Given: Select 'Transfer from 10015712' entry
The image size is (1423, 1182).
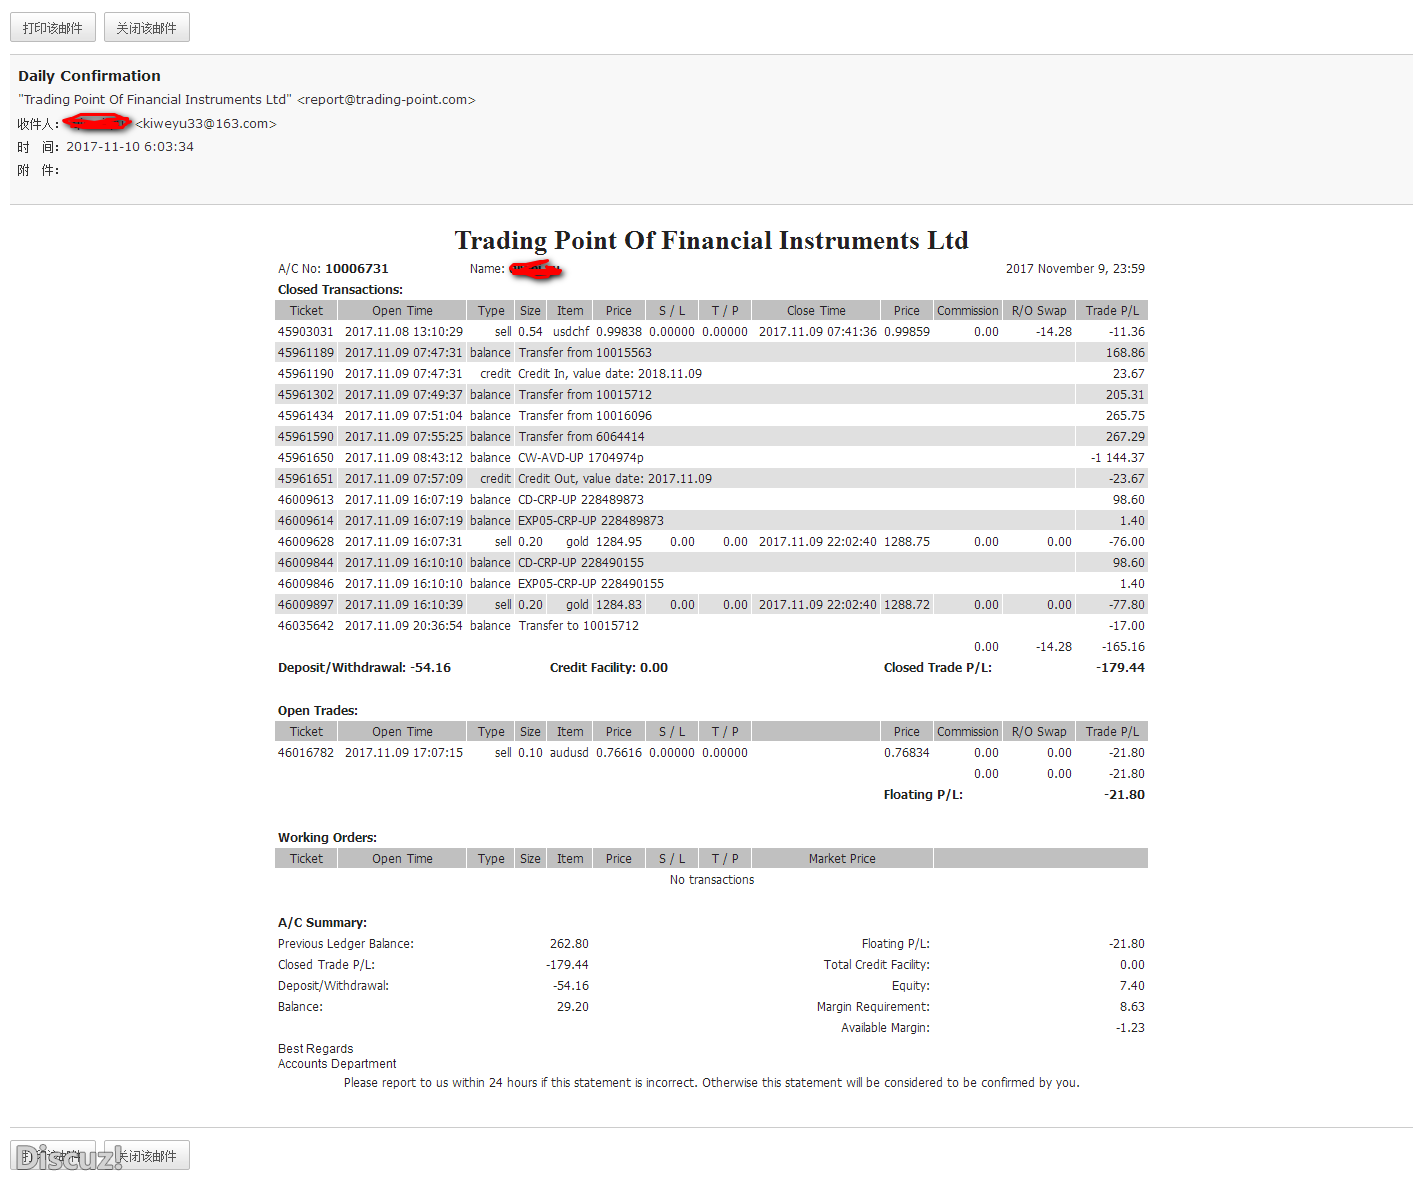Looking at the screenshot, I should click(585, 395).
